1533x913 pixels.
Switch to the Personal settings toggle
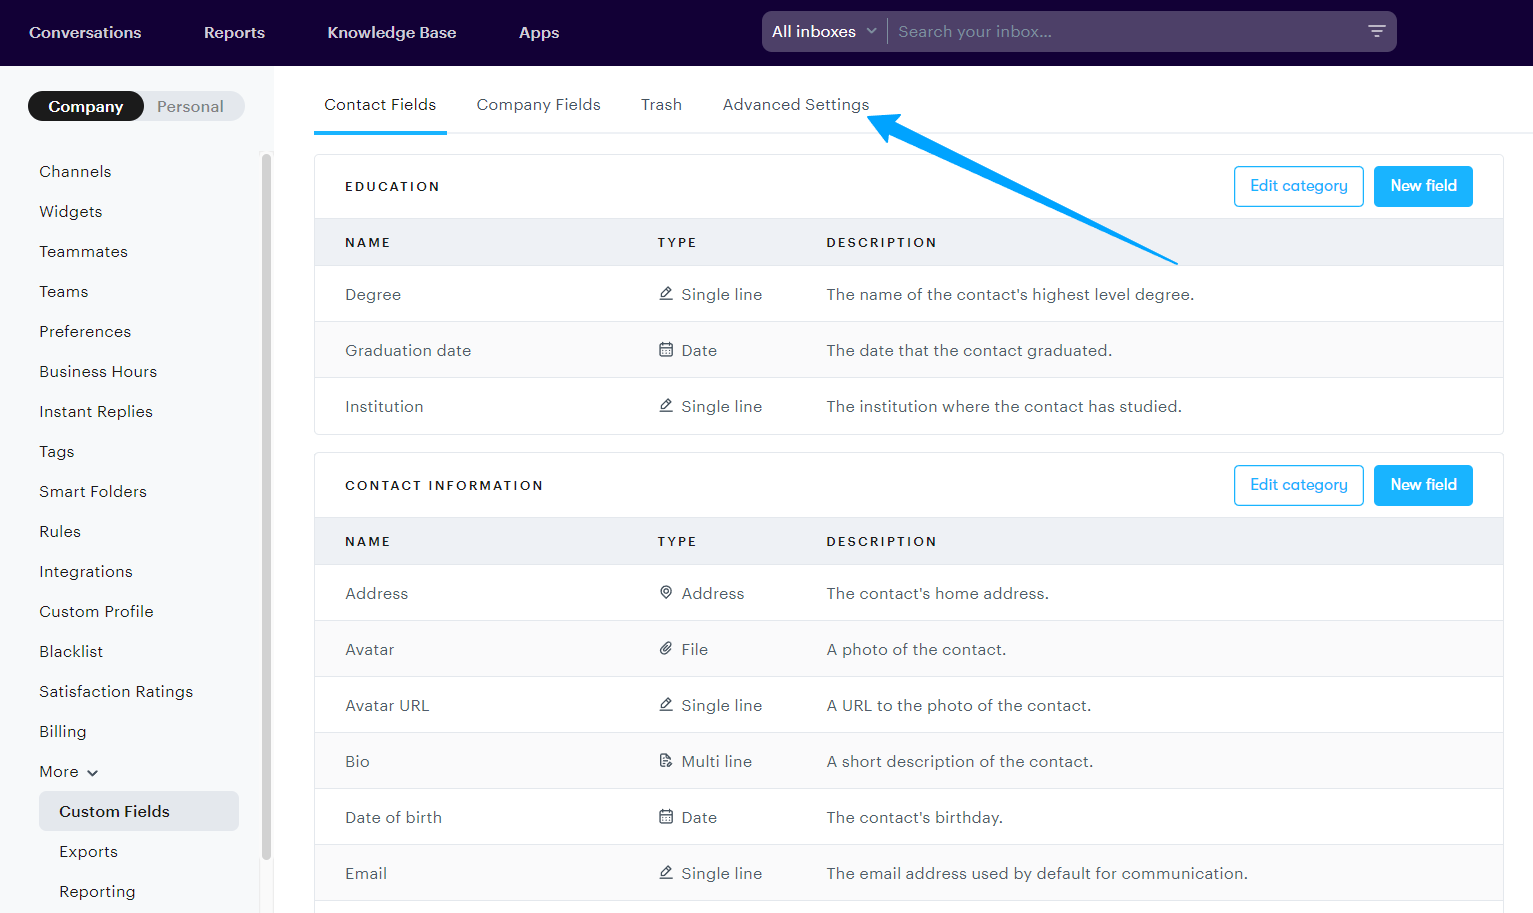(190, 107)
